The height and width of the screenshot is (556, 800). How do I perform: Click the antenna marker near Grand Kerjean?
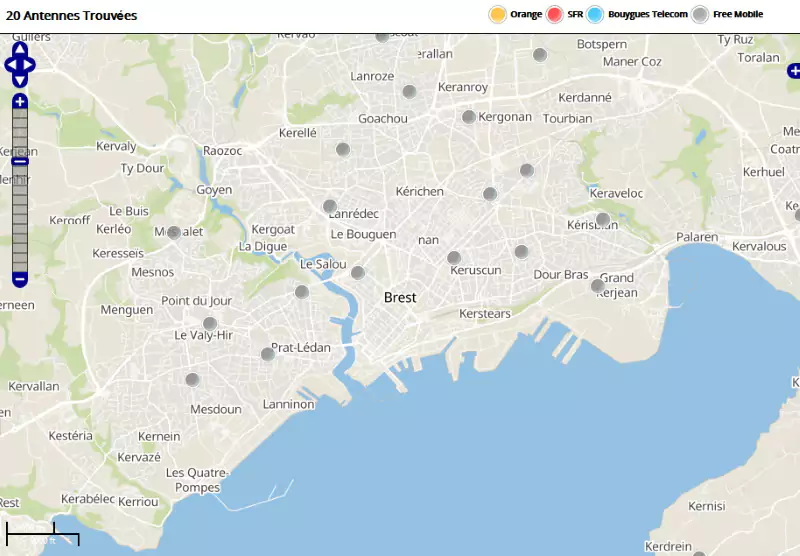(x=597, y=286)
